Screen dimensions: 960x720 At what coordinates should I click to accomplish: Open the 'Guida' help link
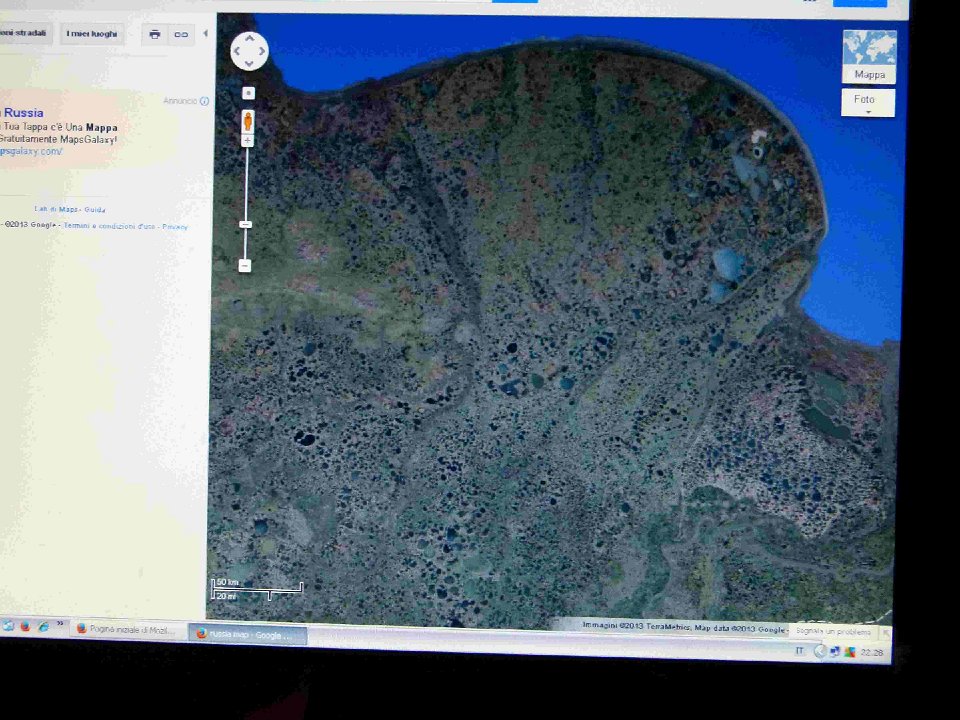[x=94, y=209]
